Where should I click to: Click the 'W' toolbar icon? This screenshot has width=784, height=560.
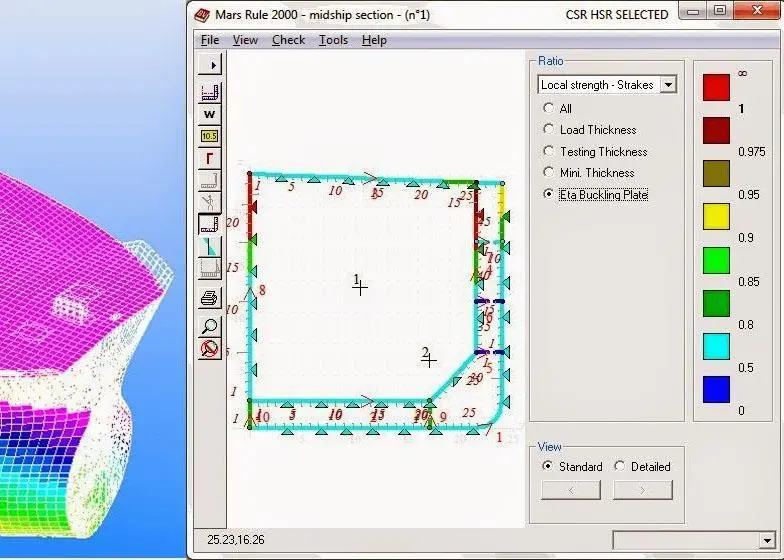(x=210, y=114)
